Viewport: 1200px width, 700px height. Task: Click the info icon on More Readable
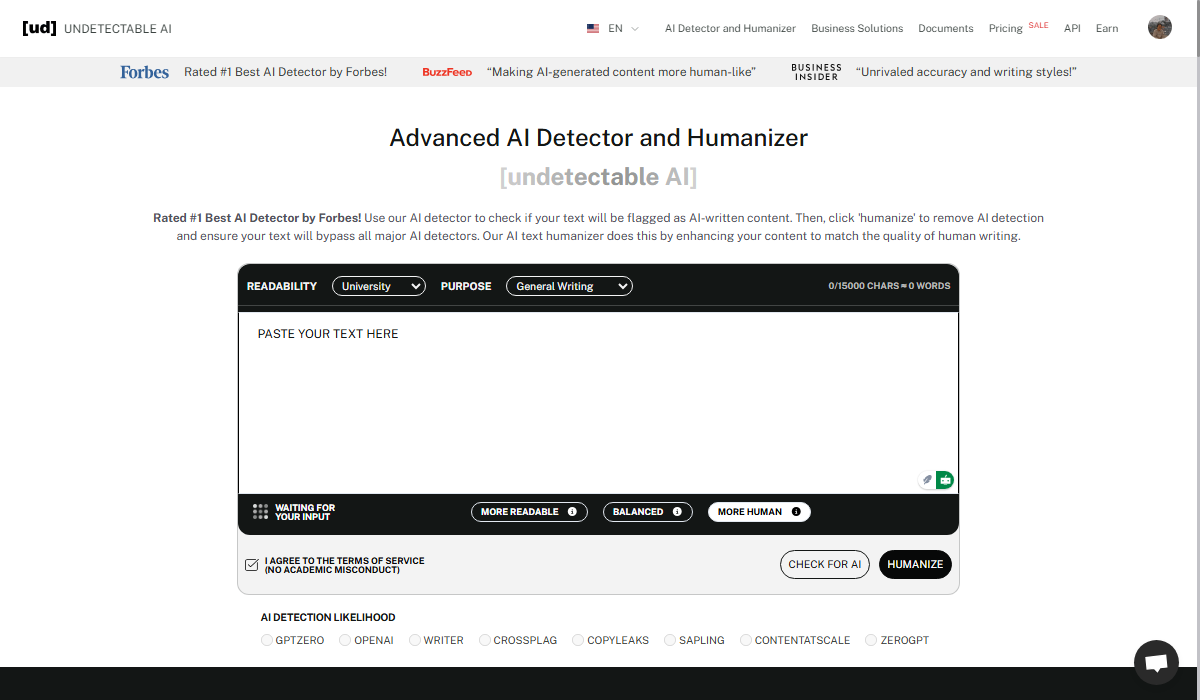[572, 512]
